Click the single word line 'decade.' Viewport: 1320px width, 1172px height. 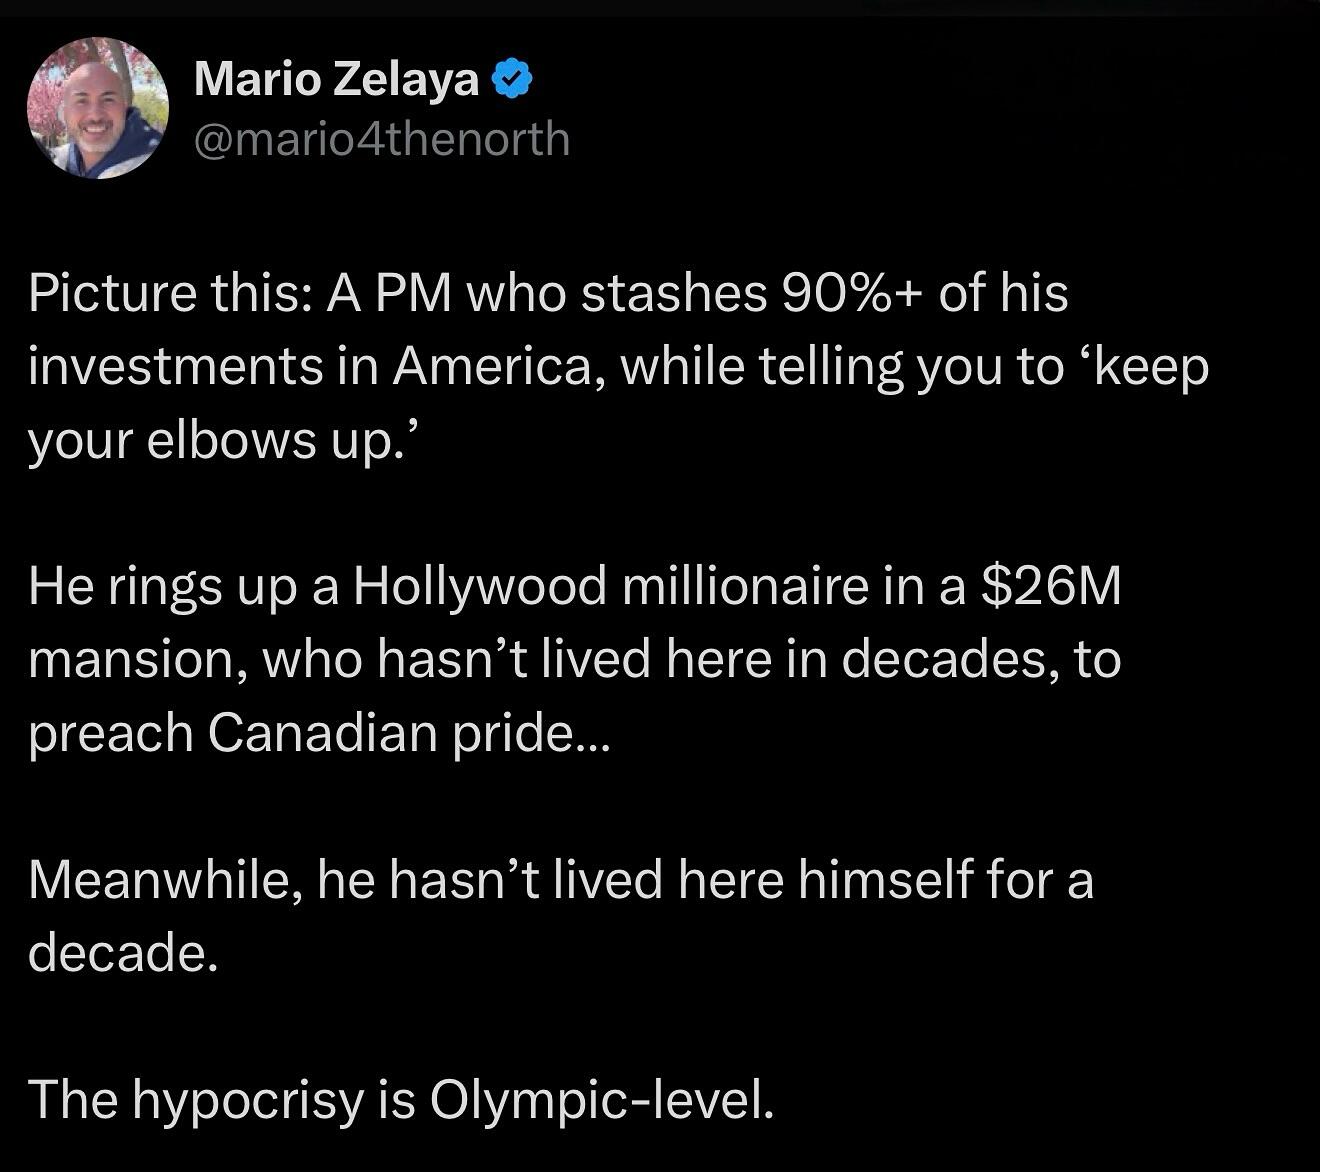tap(123, 952)
